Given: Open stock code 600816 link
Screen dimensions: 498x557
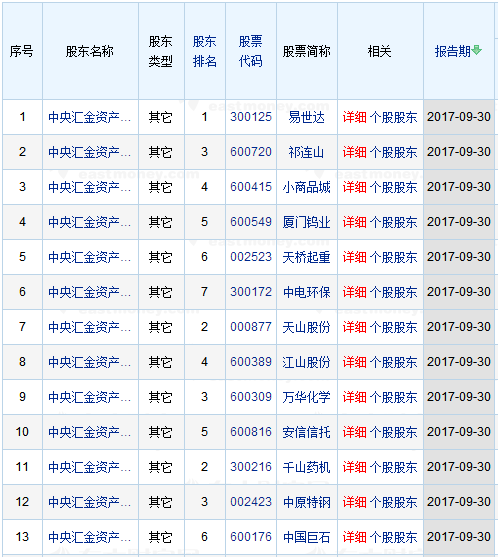Looking at the screenshot, I should (251, 432).
